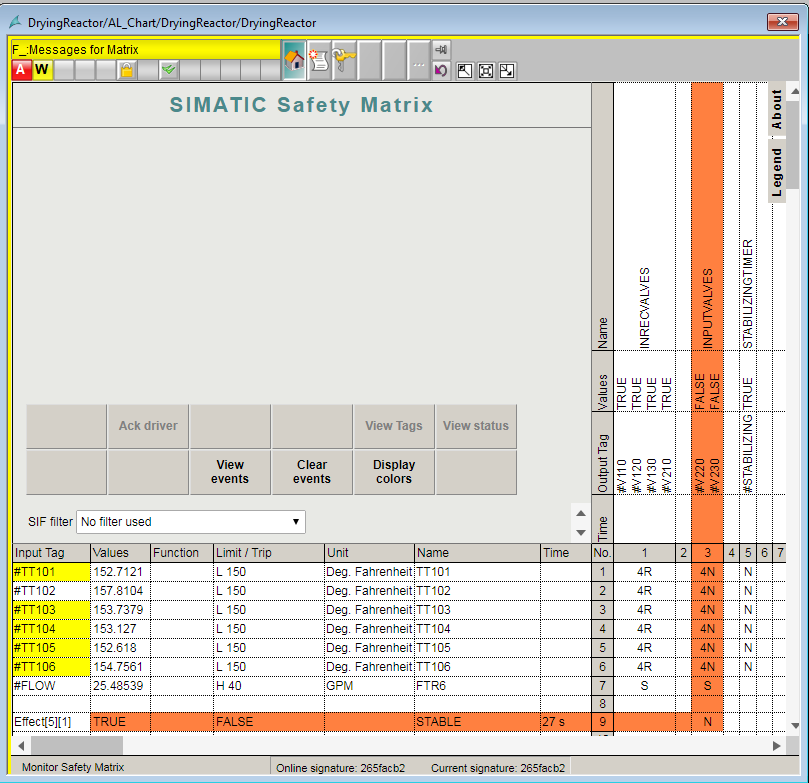
Task: Click the GPM unit cell
Action: (369, 686)
